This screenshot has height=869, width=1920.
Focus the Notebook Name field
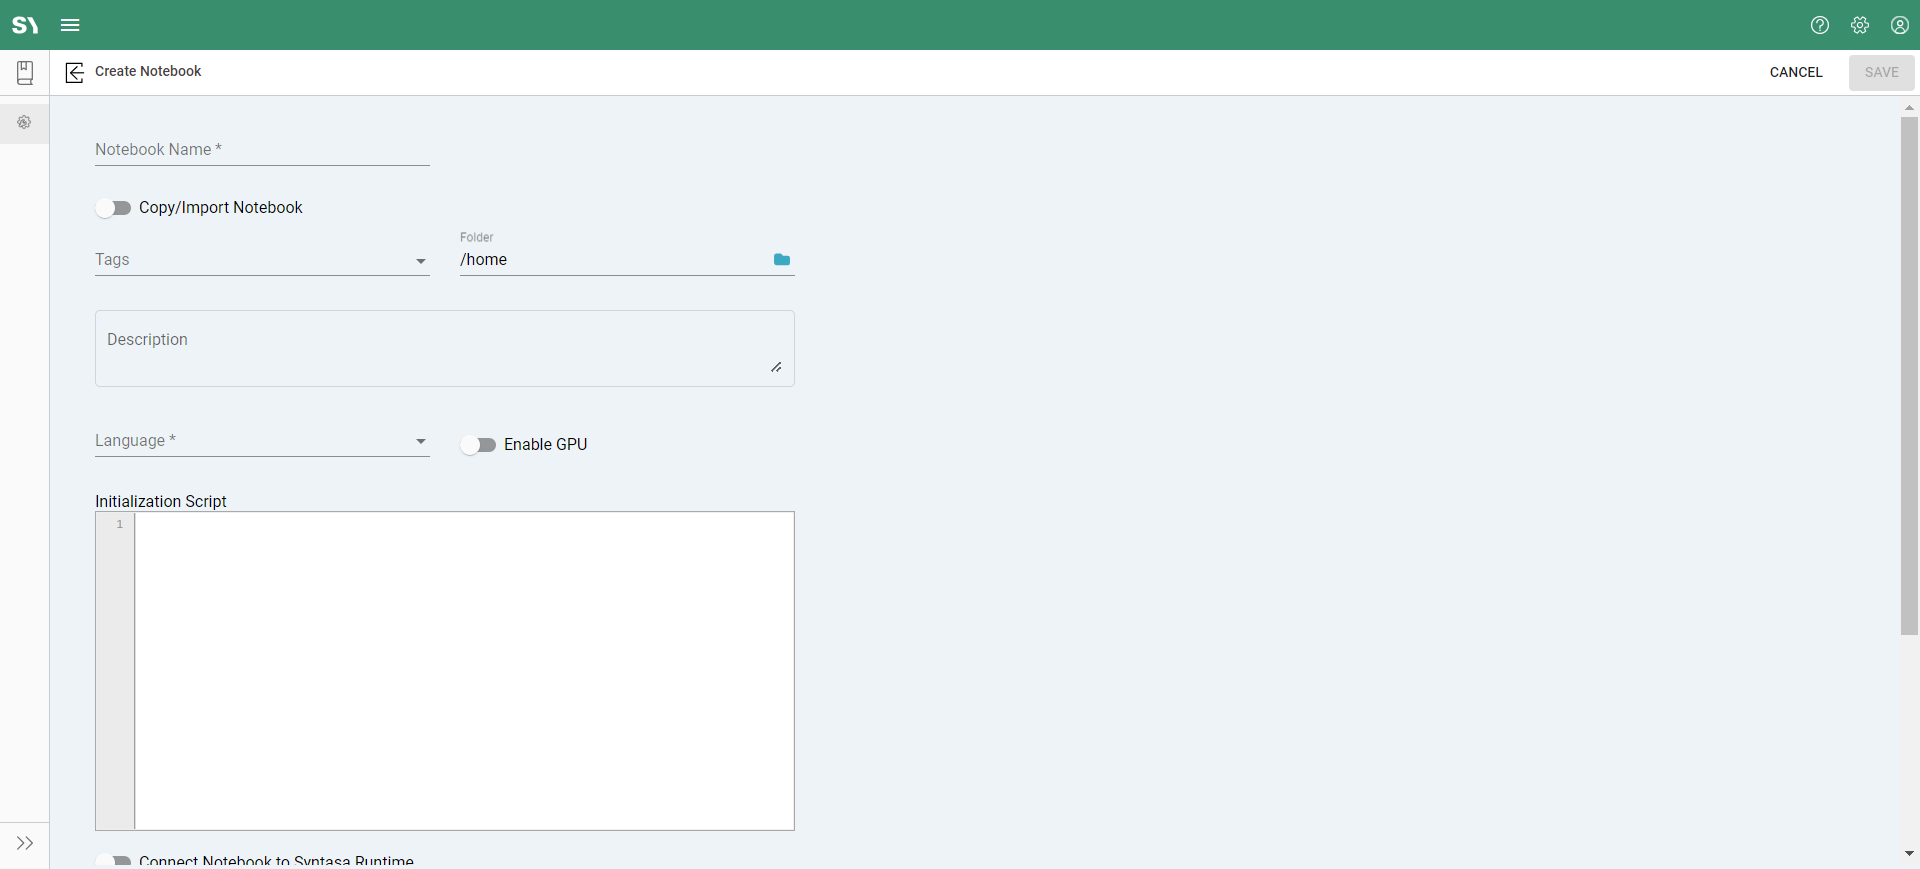262,150
